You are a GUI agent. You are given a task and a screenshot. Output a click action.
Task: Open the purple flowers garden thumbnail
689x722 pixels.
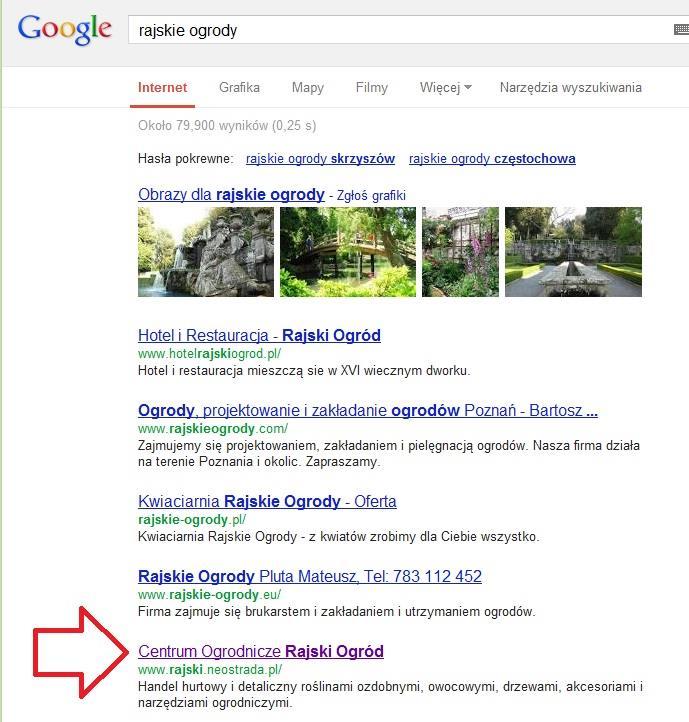point(460,252)
